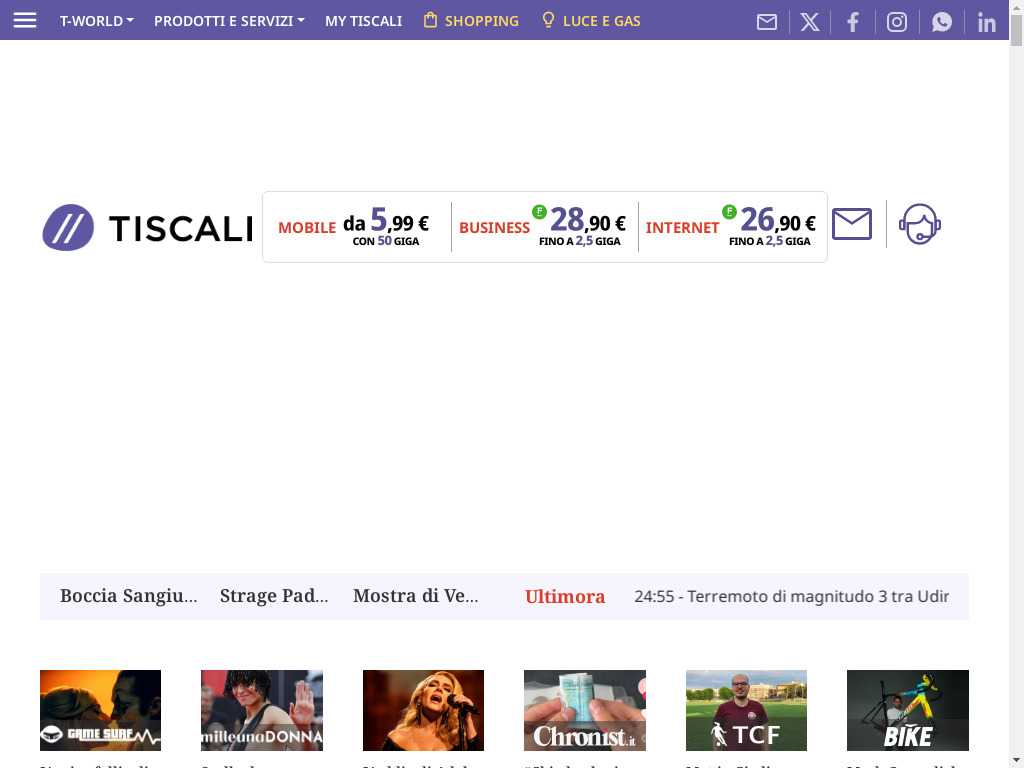Click the large envelope icon beside offers
1024x768 pixels.
[852, 224]
